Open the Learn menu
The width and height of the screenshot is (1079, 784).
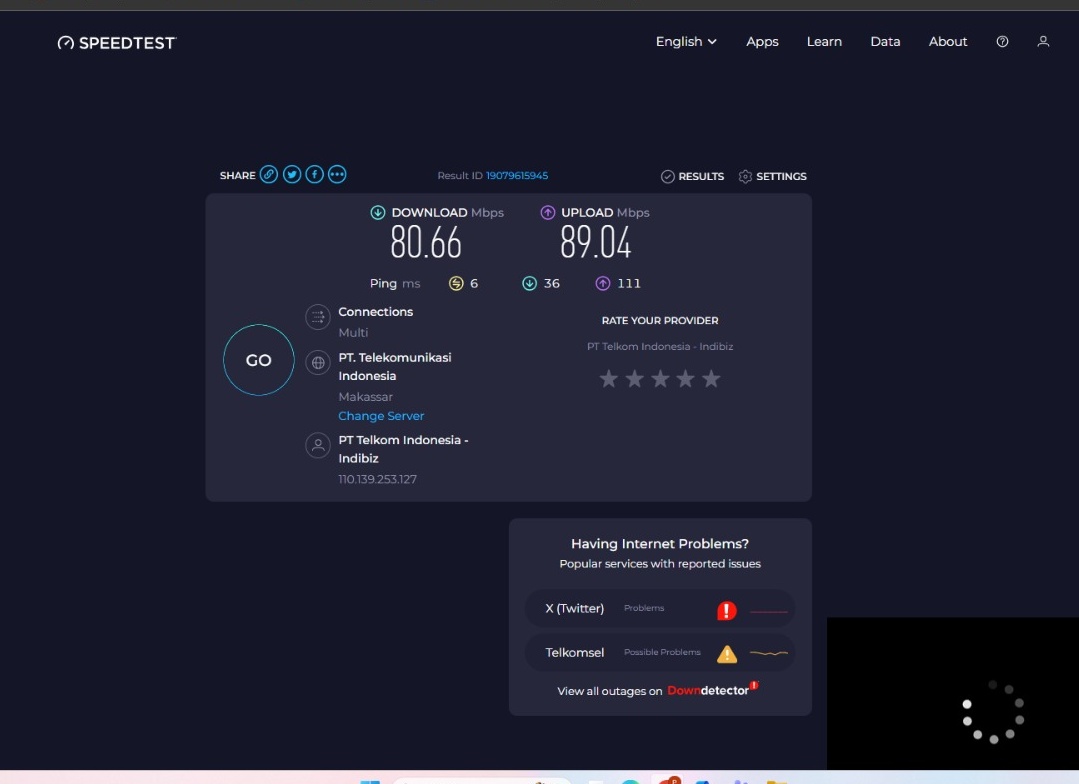824,41
